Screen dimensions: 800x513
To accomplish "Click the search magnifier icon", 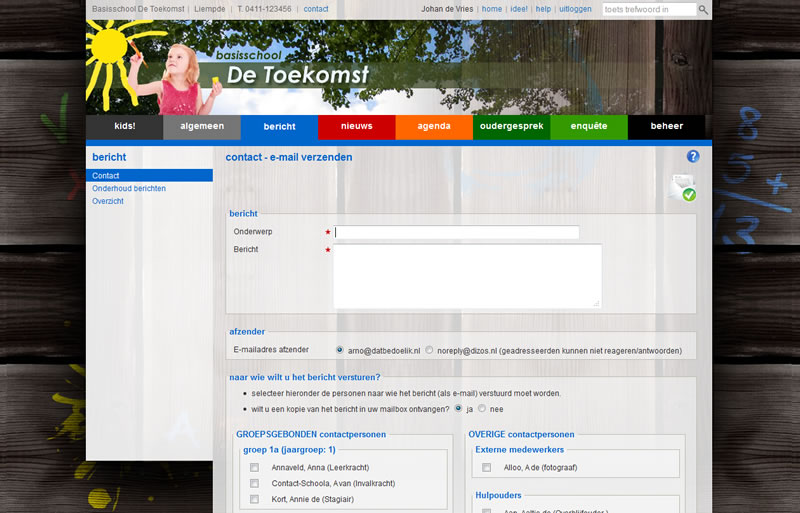I will click(x=703, y=9).
